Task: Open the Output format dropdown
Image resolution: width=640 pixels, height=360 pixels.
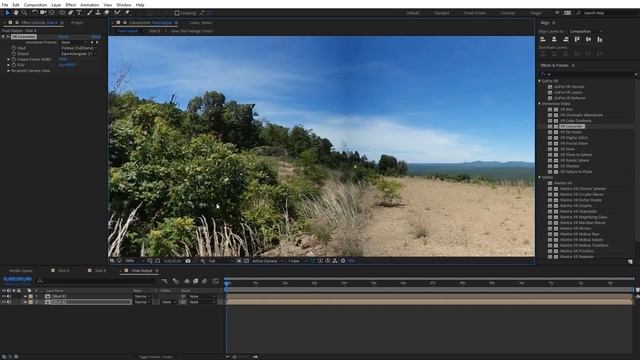Action: click(x=79, y=53)
